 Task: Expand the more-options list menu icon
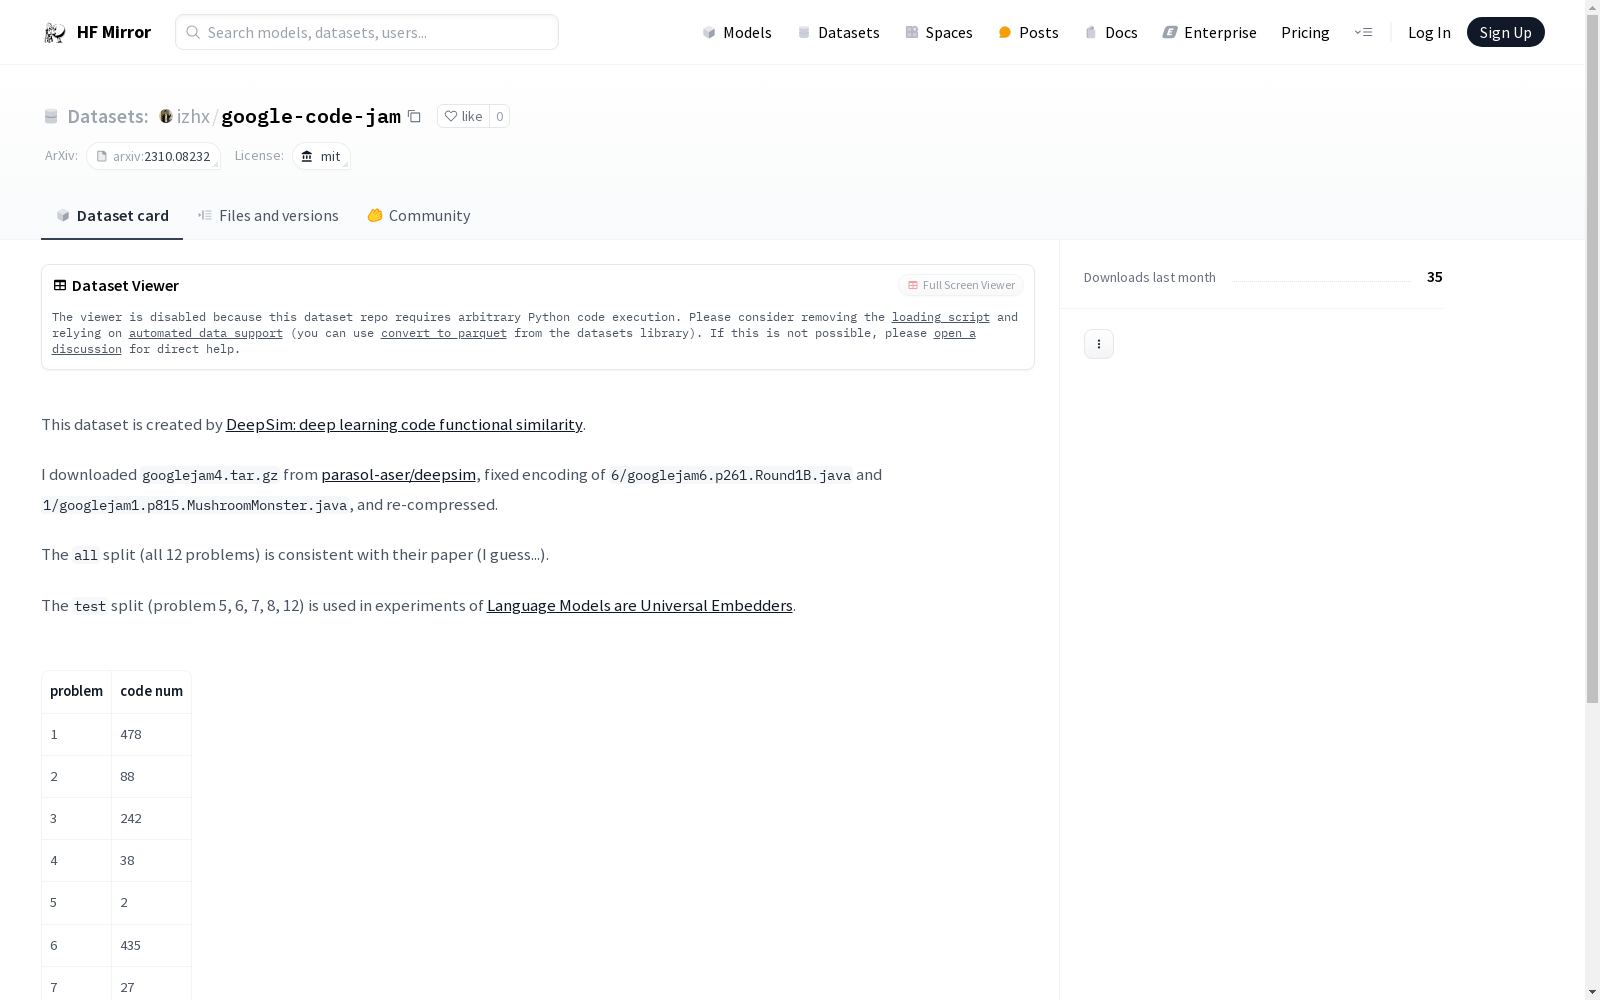tap(1363, 32)
